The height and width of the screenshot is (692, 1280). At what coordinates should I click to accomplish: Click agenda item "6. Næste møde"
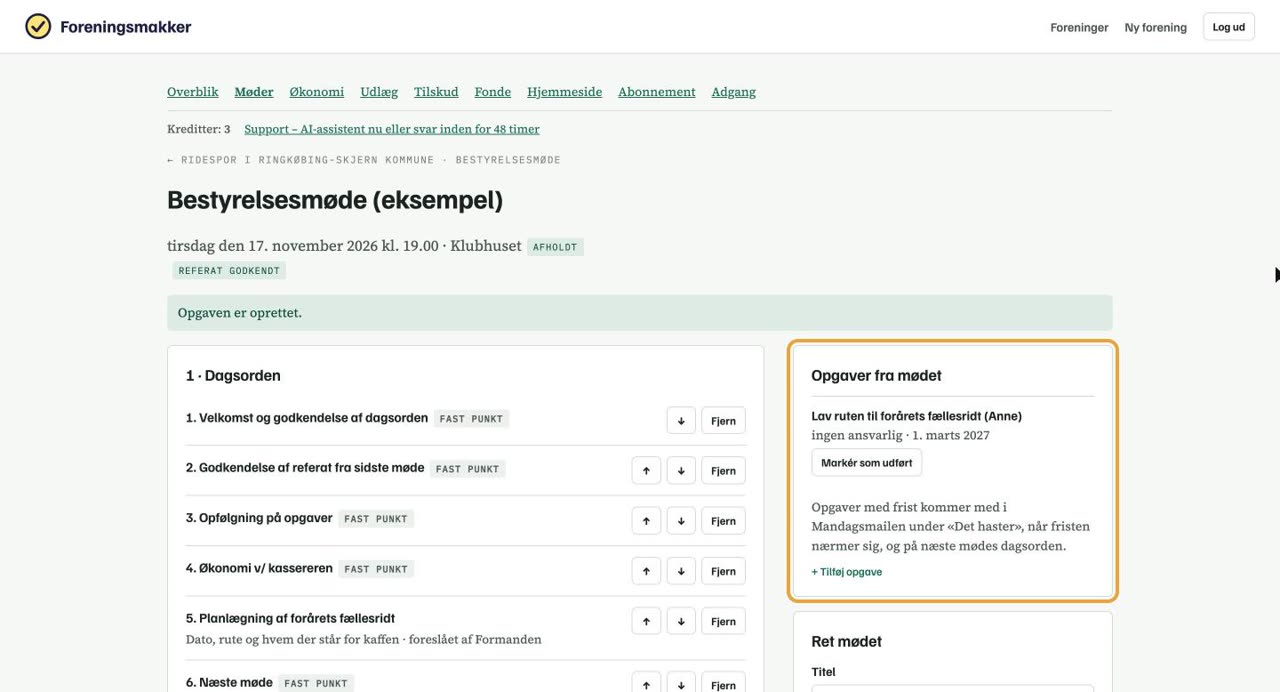(x=229, y=682)
